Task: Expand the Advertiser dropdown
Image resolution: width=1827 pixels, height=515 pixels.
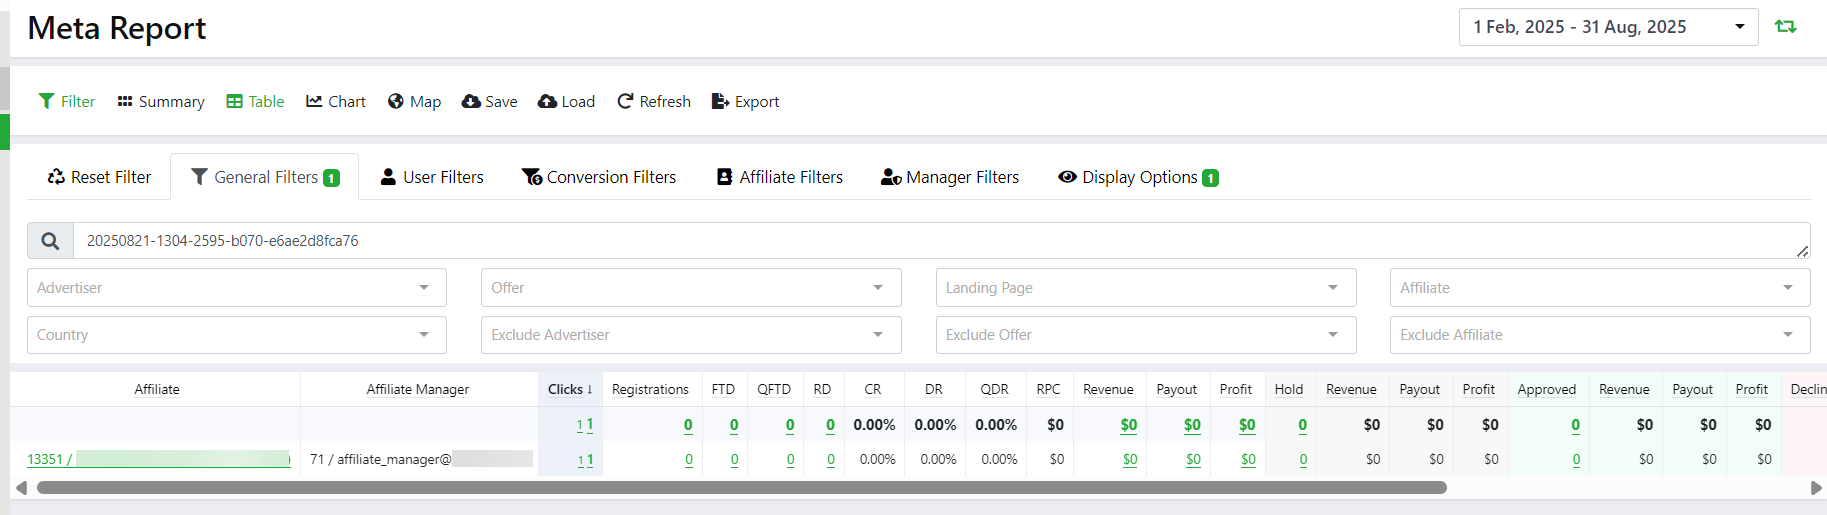Action: (x=236, y=288)
